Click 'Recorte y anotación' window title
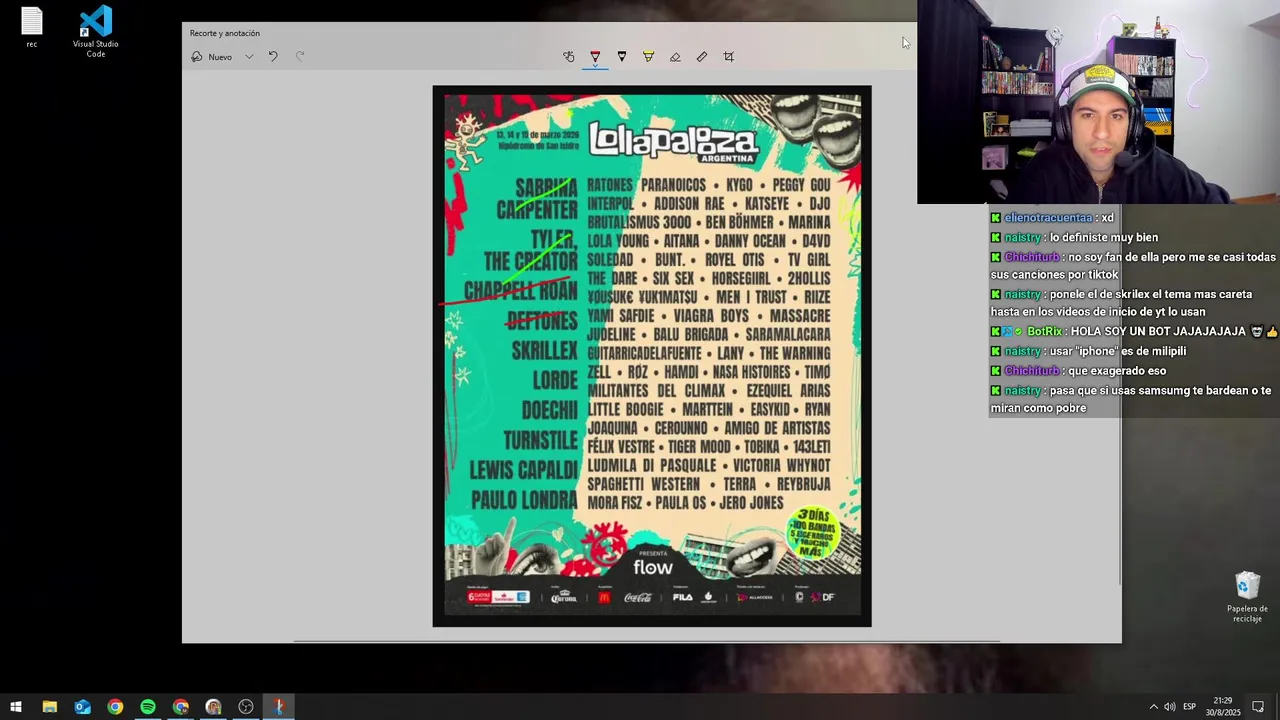Viewport: 1280px width, 720px height. 225,33
